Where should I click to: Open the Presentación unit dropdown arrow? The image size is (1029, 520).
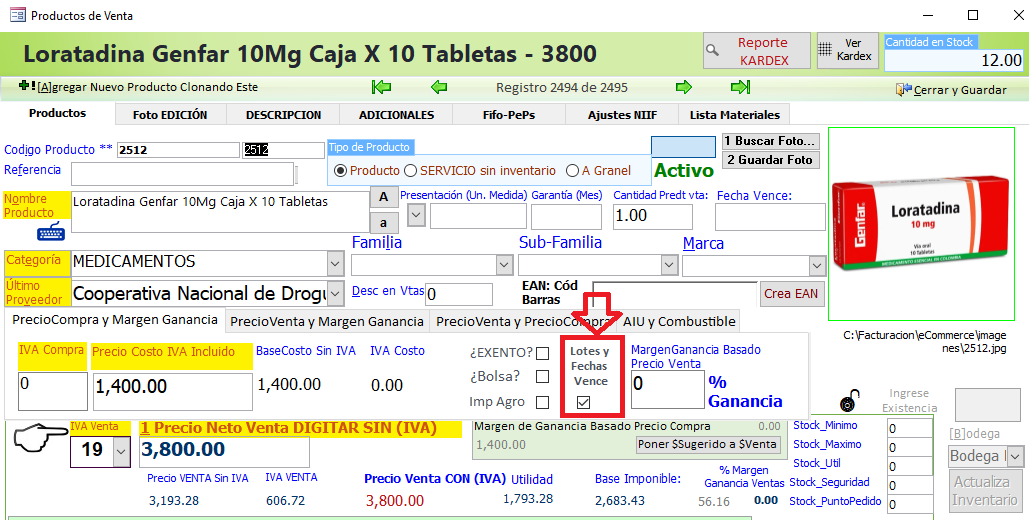[x=417, y=215]
